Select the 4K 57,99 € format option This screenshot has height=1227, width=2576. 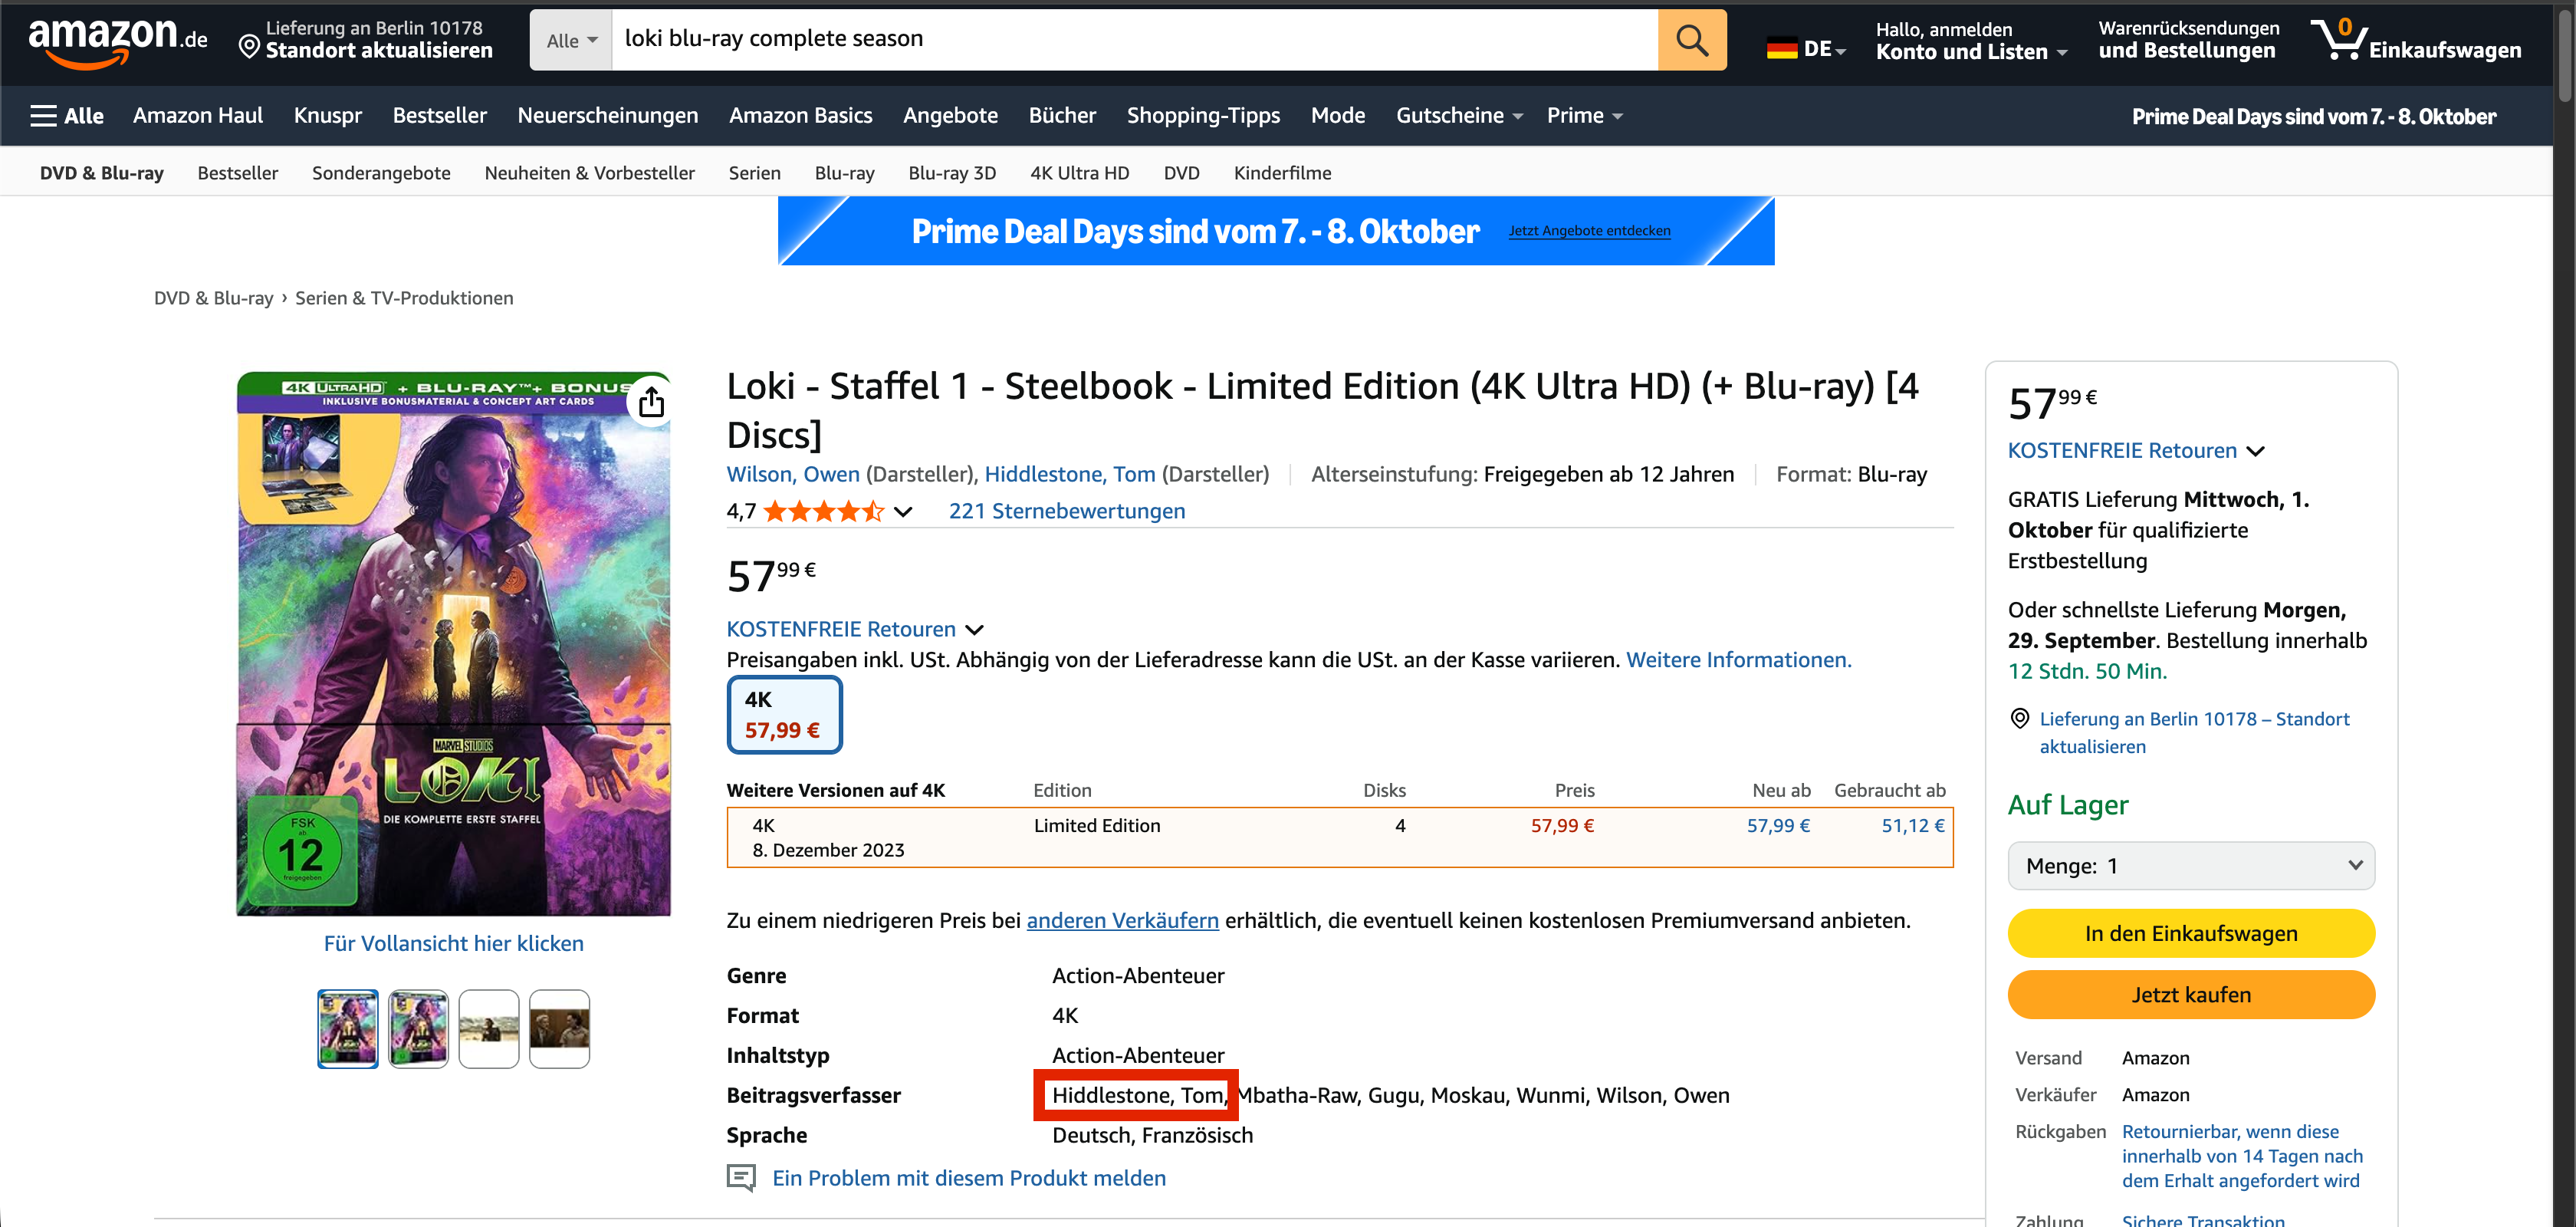click(x=784, y=714)
